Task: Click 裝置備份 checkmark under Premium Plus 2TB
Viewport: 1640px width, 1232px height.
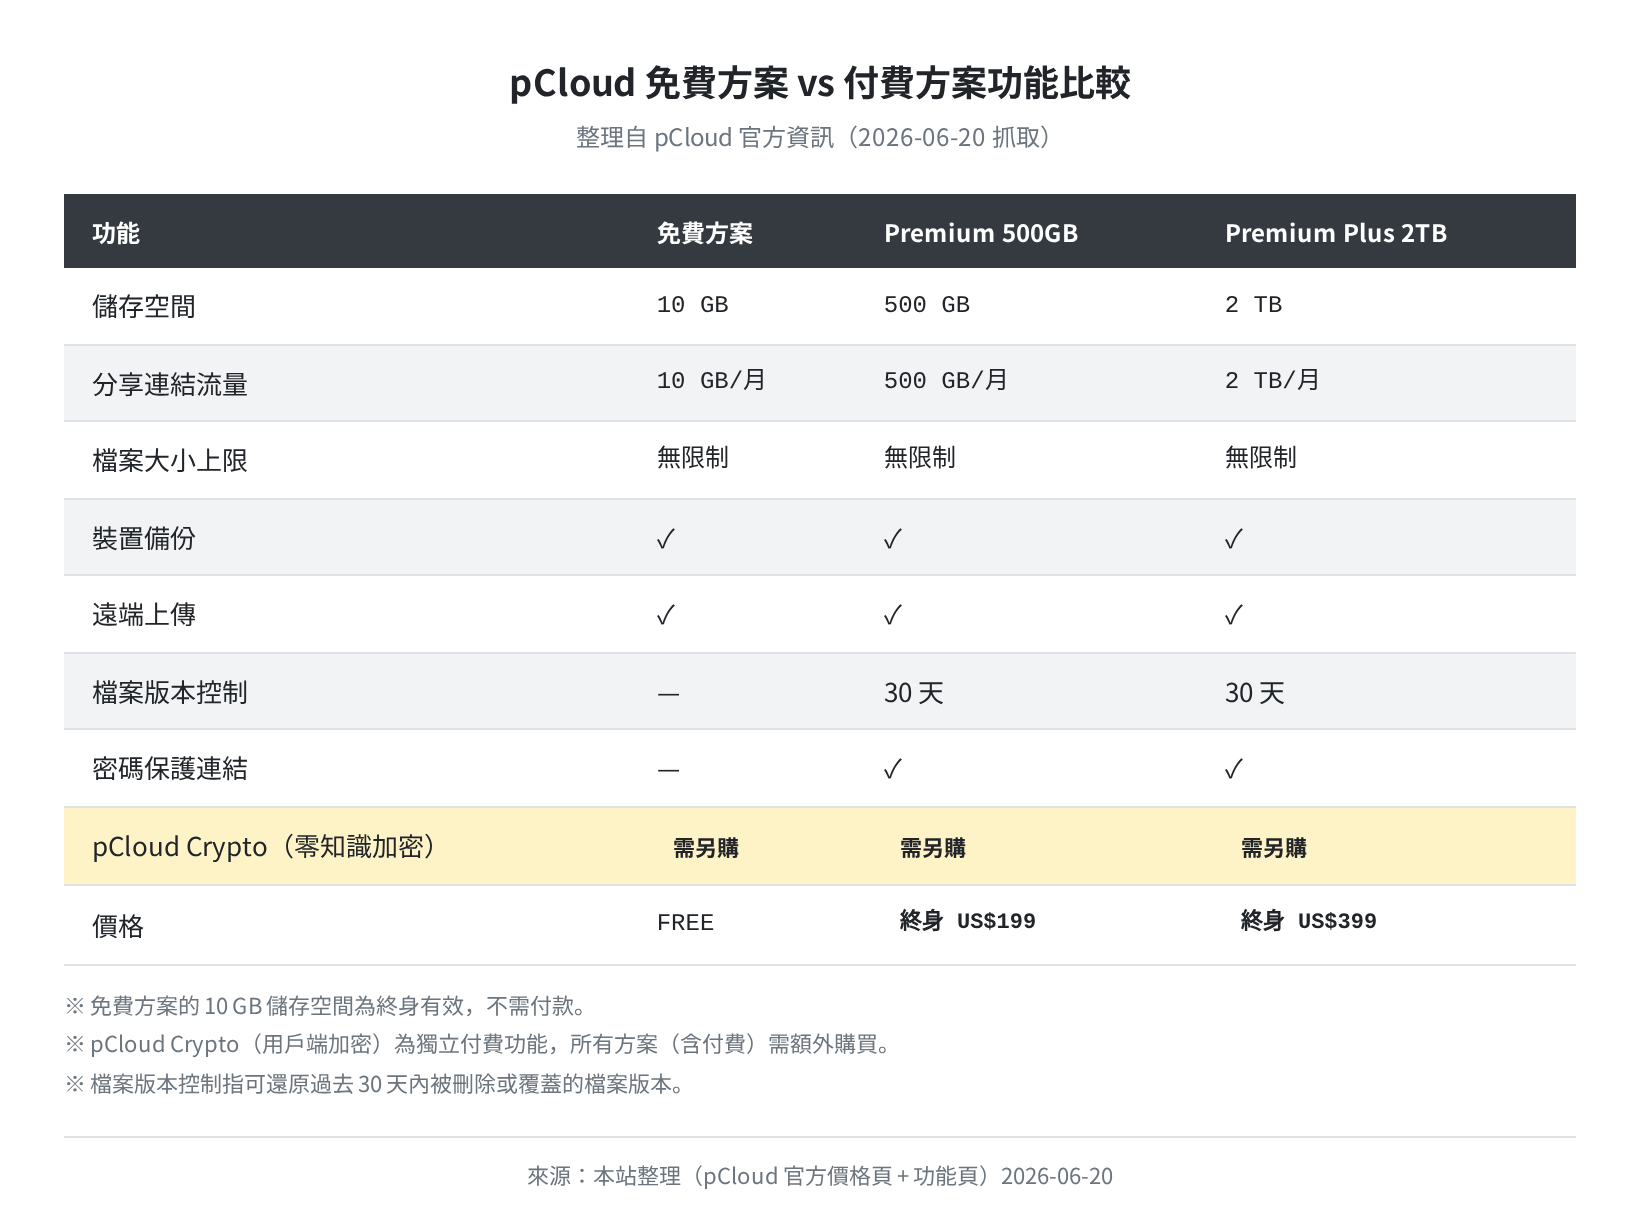Action: pos(1234,539)
